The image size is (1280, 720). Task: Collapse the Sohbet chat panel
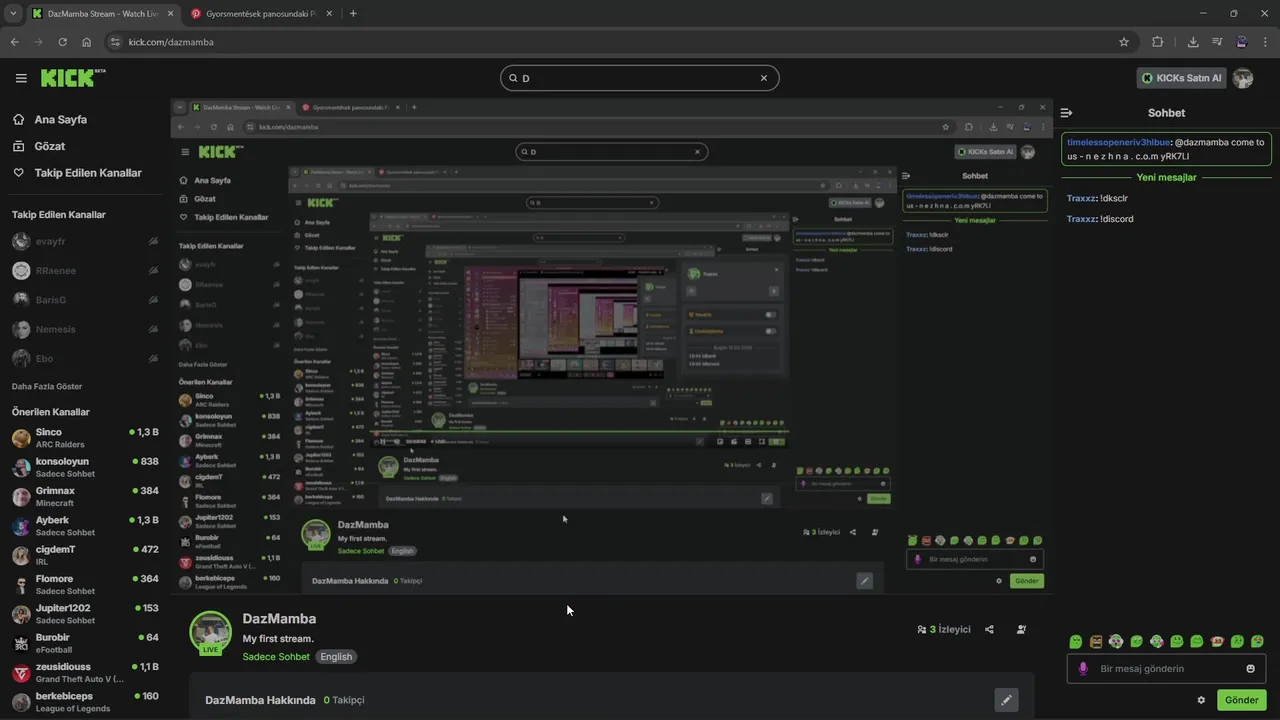point(1067,113)
